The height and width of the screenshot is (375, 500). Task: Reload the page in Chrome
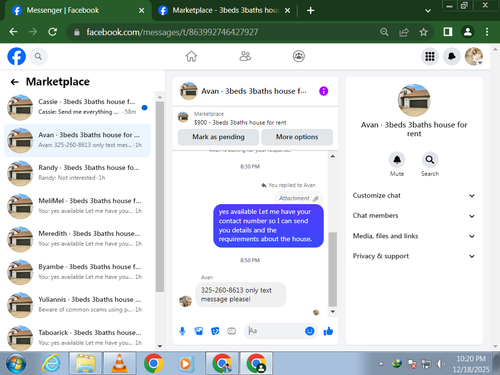point(52,32)
